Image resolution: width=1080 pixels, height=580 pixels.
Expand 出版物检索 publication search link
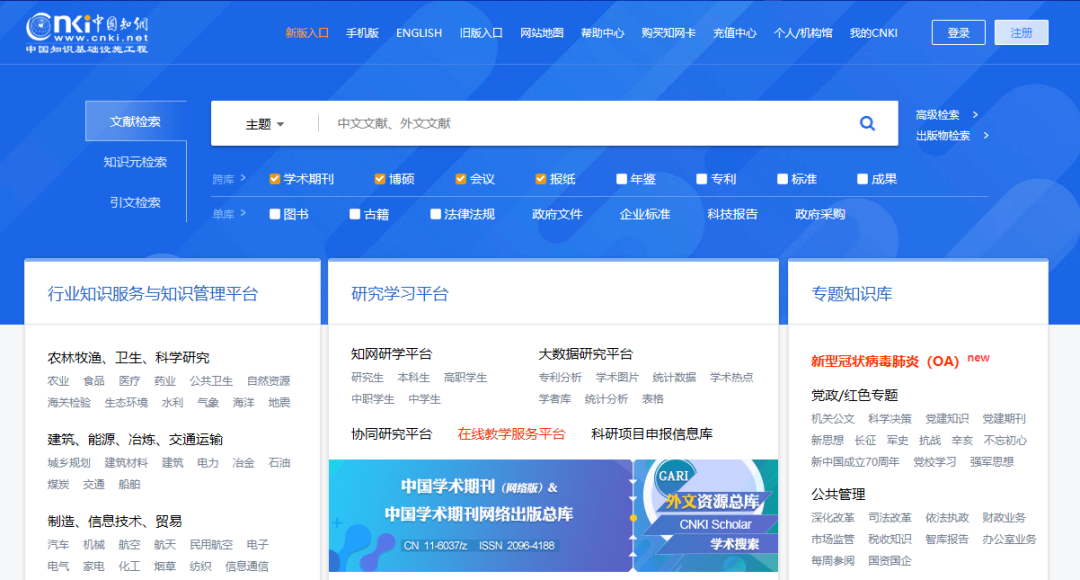952,136
